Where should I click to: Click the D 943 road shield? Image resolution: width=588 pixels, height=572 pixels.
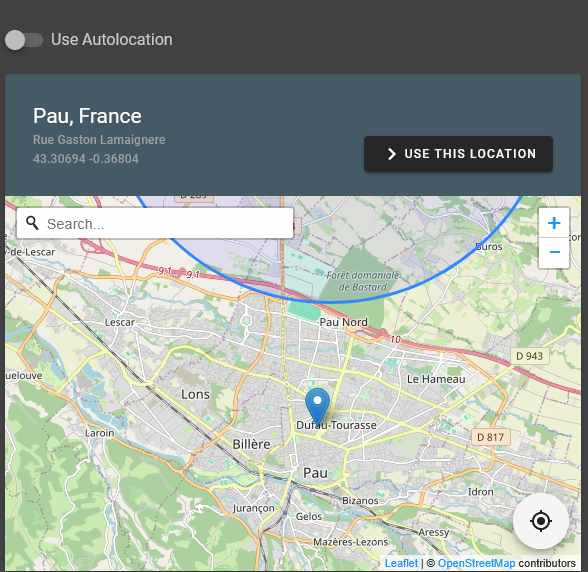pyautogui.click(x=529, y=356)
